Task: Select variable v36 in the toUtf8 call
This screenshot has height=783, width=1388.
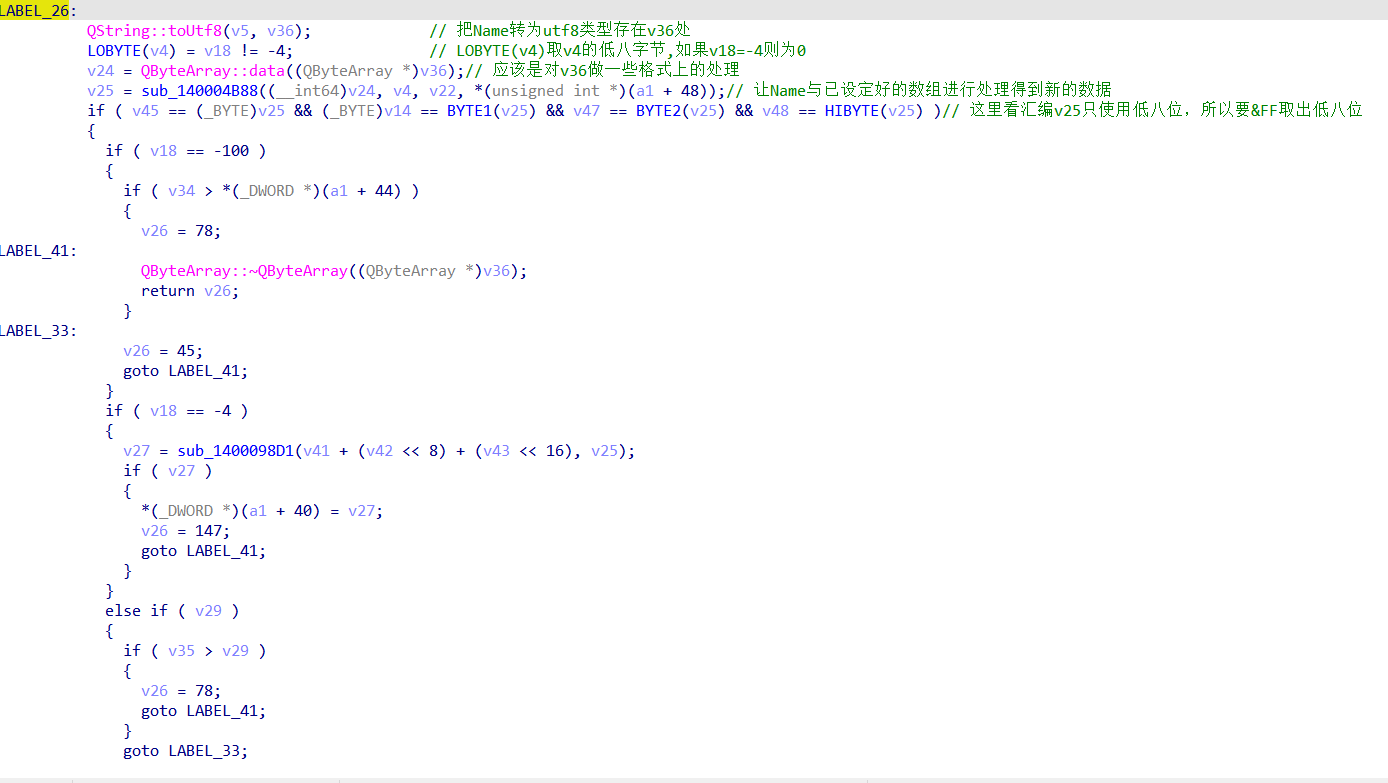Action: pos(268,30)
